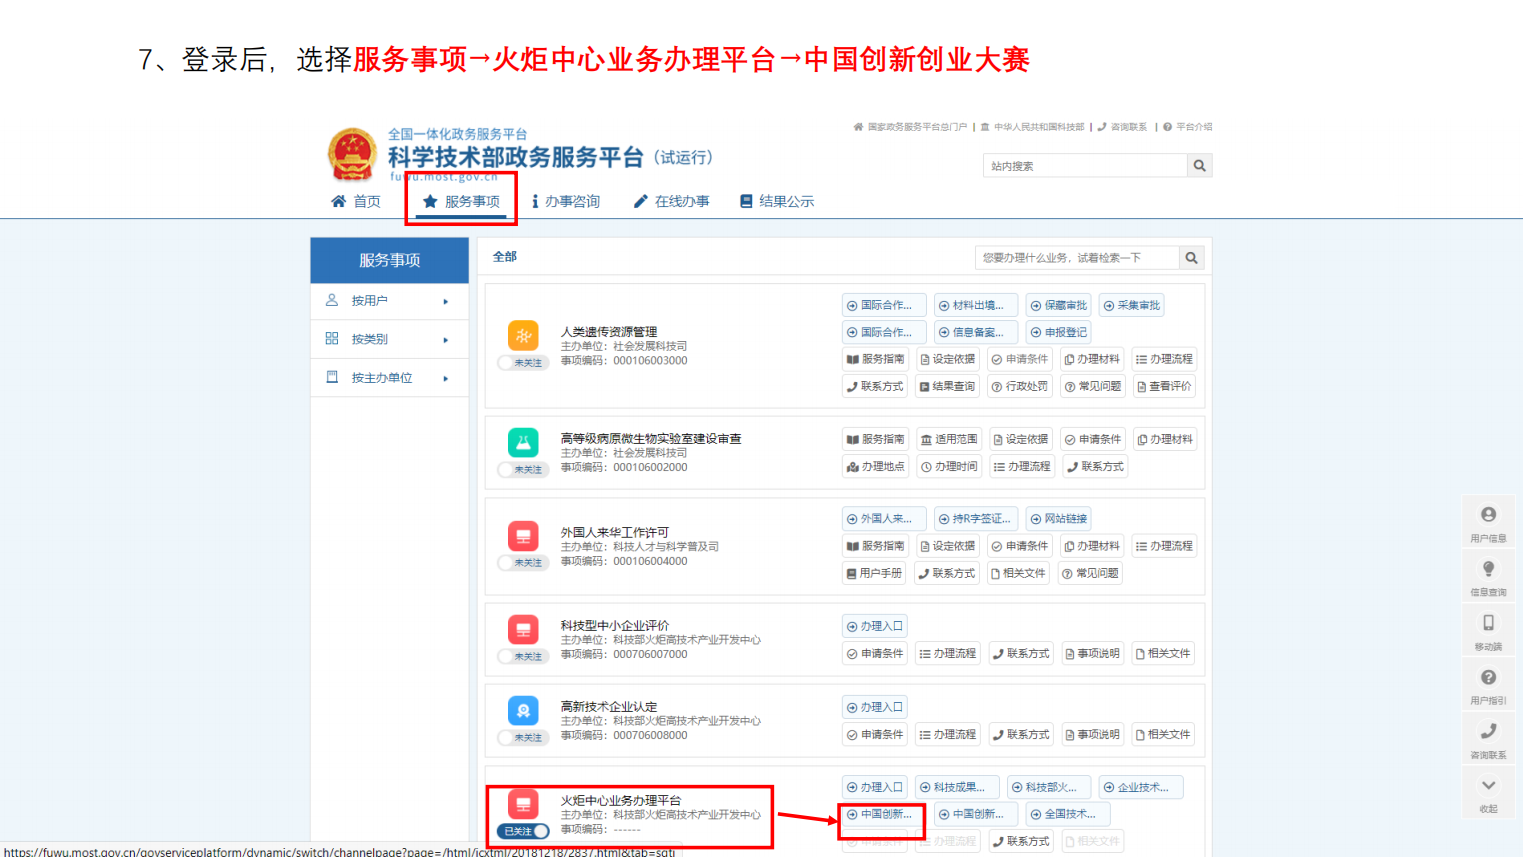Open the 用户信息 icon in the right sidebar

coord(1488,522)
